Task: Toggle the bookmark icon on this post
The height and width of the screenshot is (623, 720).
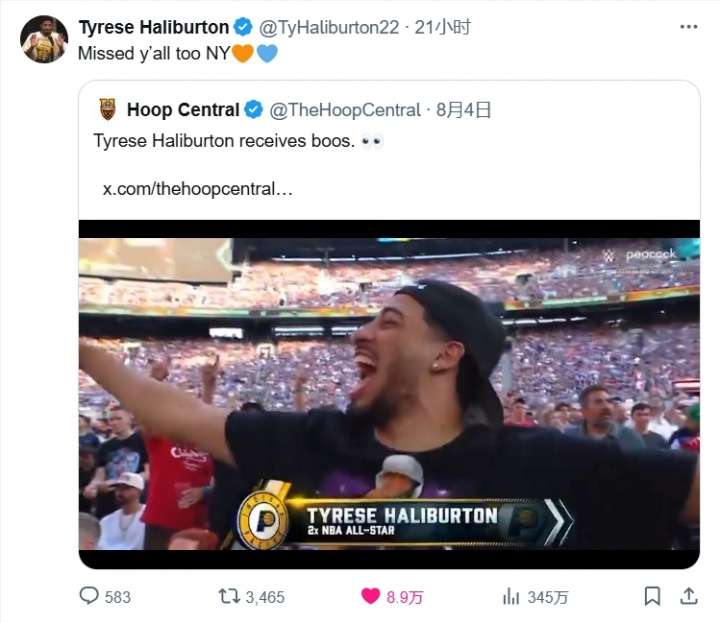Action: point(652,596)
